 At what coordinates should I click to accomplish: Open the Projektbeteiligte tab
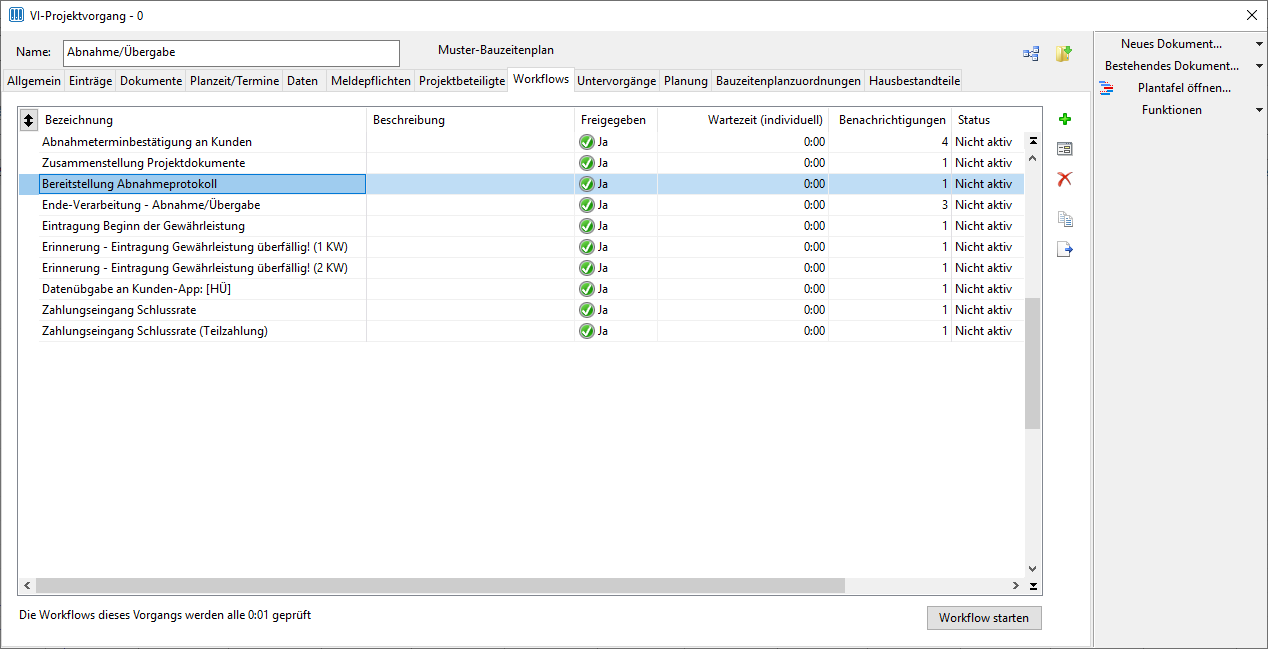coord(462,81)
